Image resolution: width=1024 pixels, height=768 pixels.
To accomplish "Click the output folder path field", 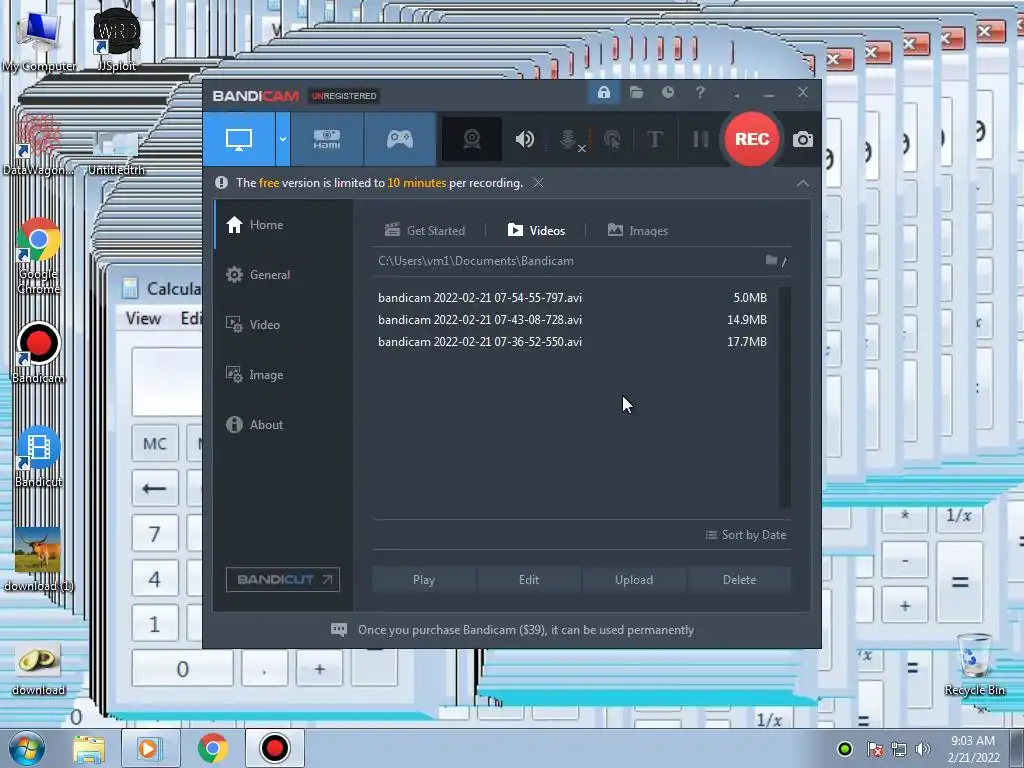I will click(x=568, y=261).
